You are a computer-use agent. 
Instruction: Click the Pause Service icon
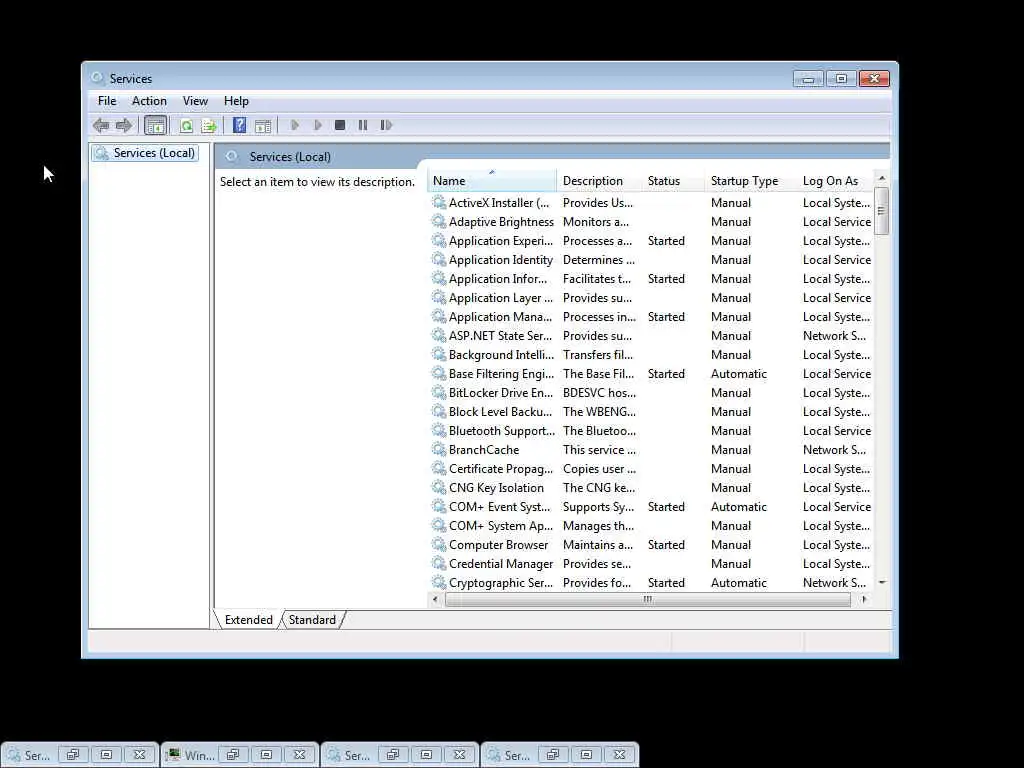[362, 125]
